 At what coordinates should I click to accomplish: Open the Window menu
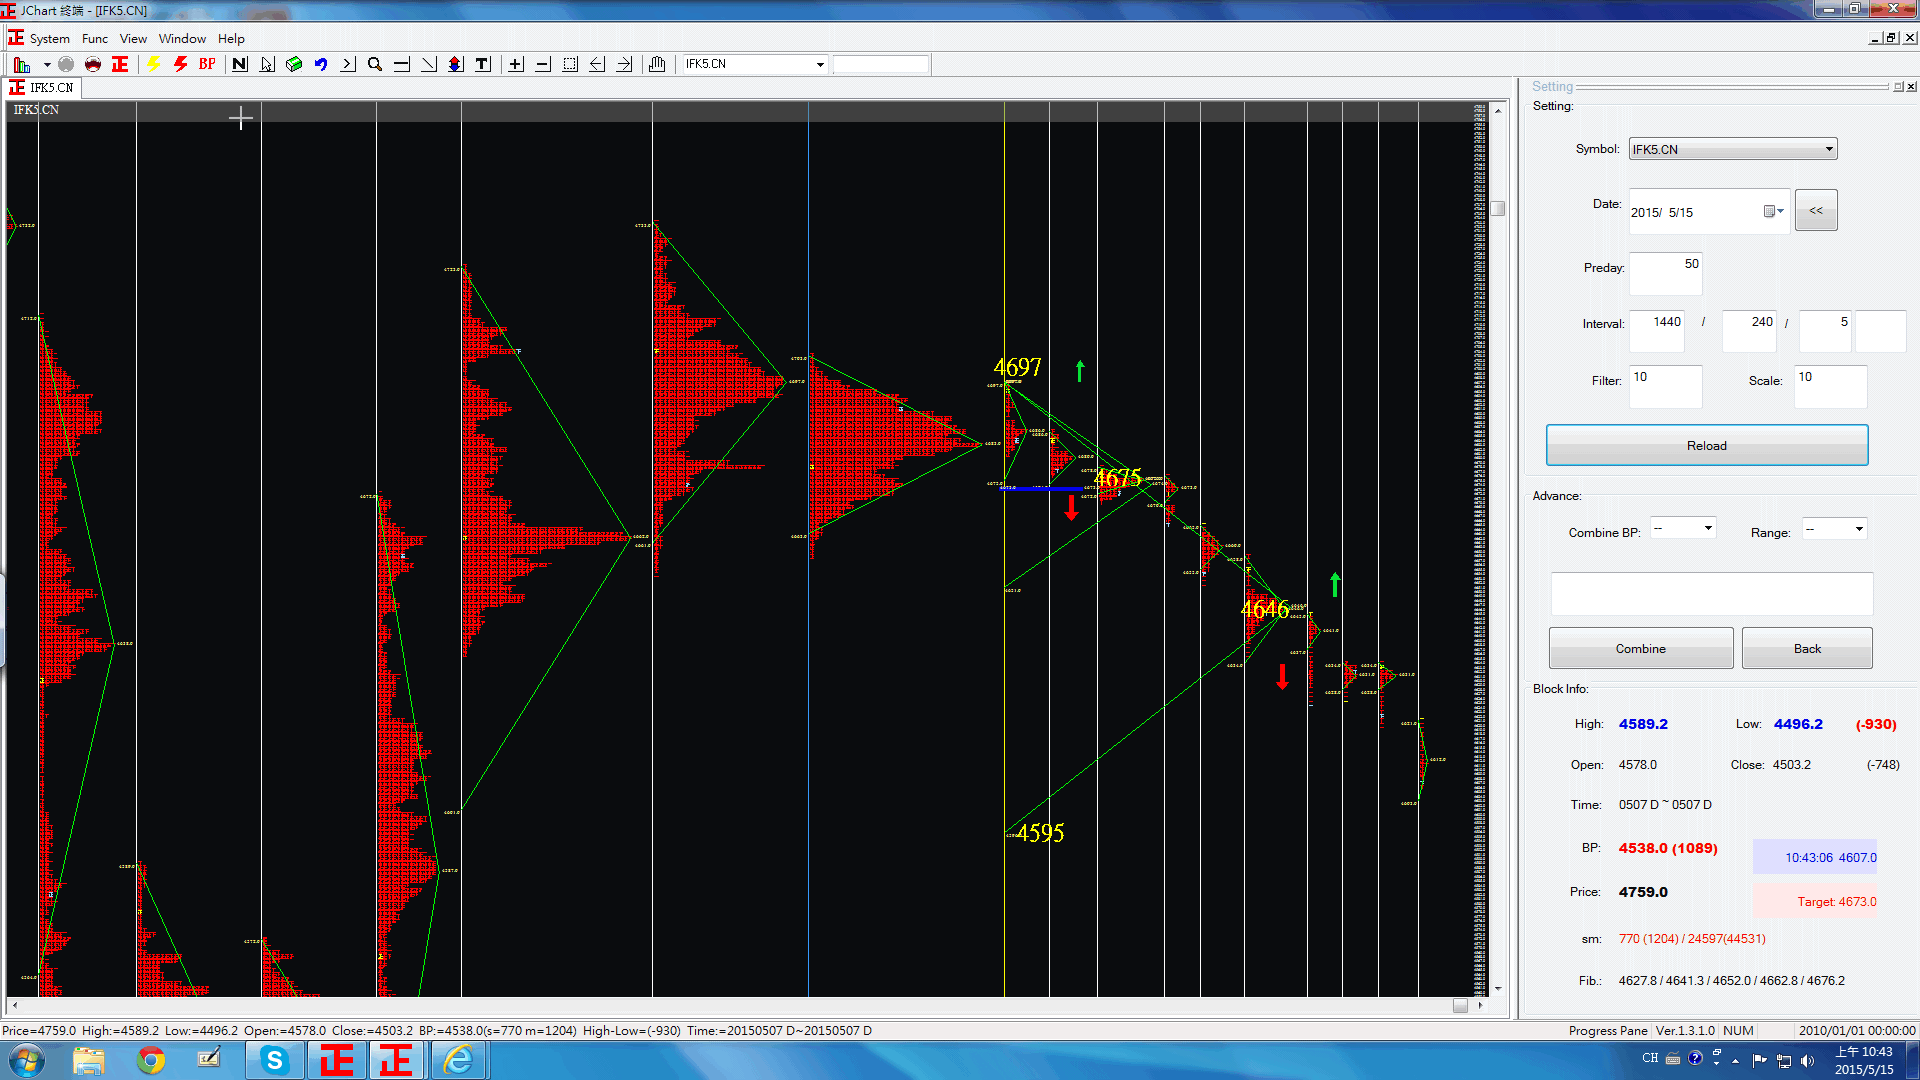182,39
